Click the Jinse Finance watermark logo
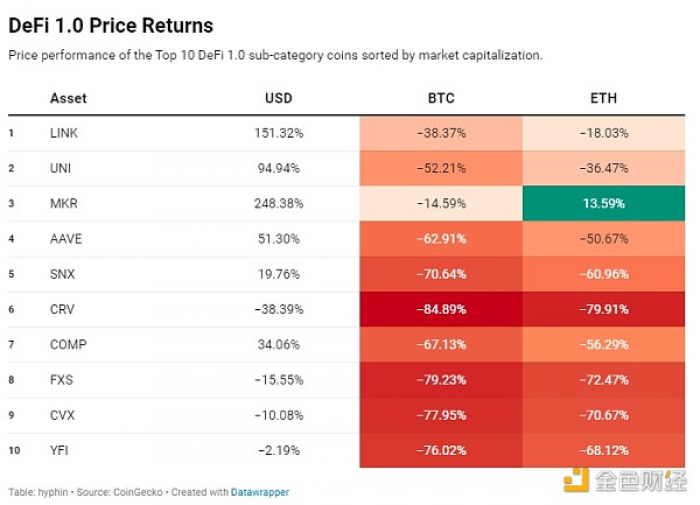 [625, 480]
